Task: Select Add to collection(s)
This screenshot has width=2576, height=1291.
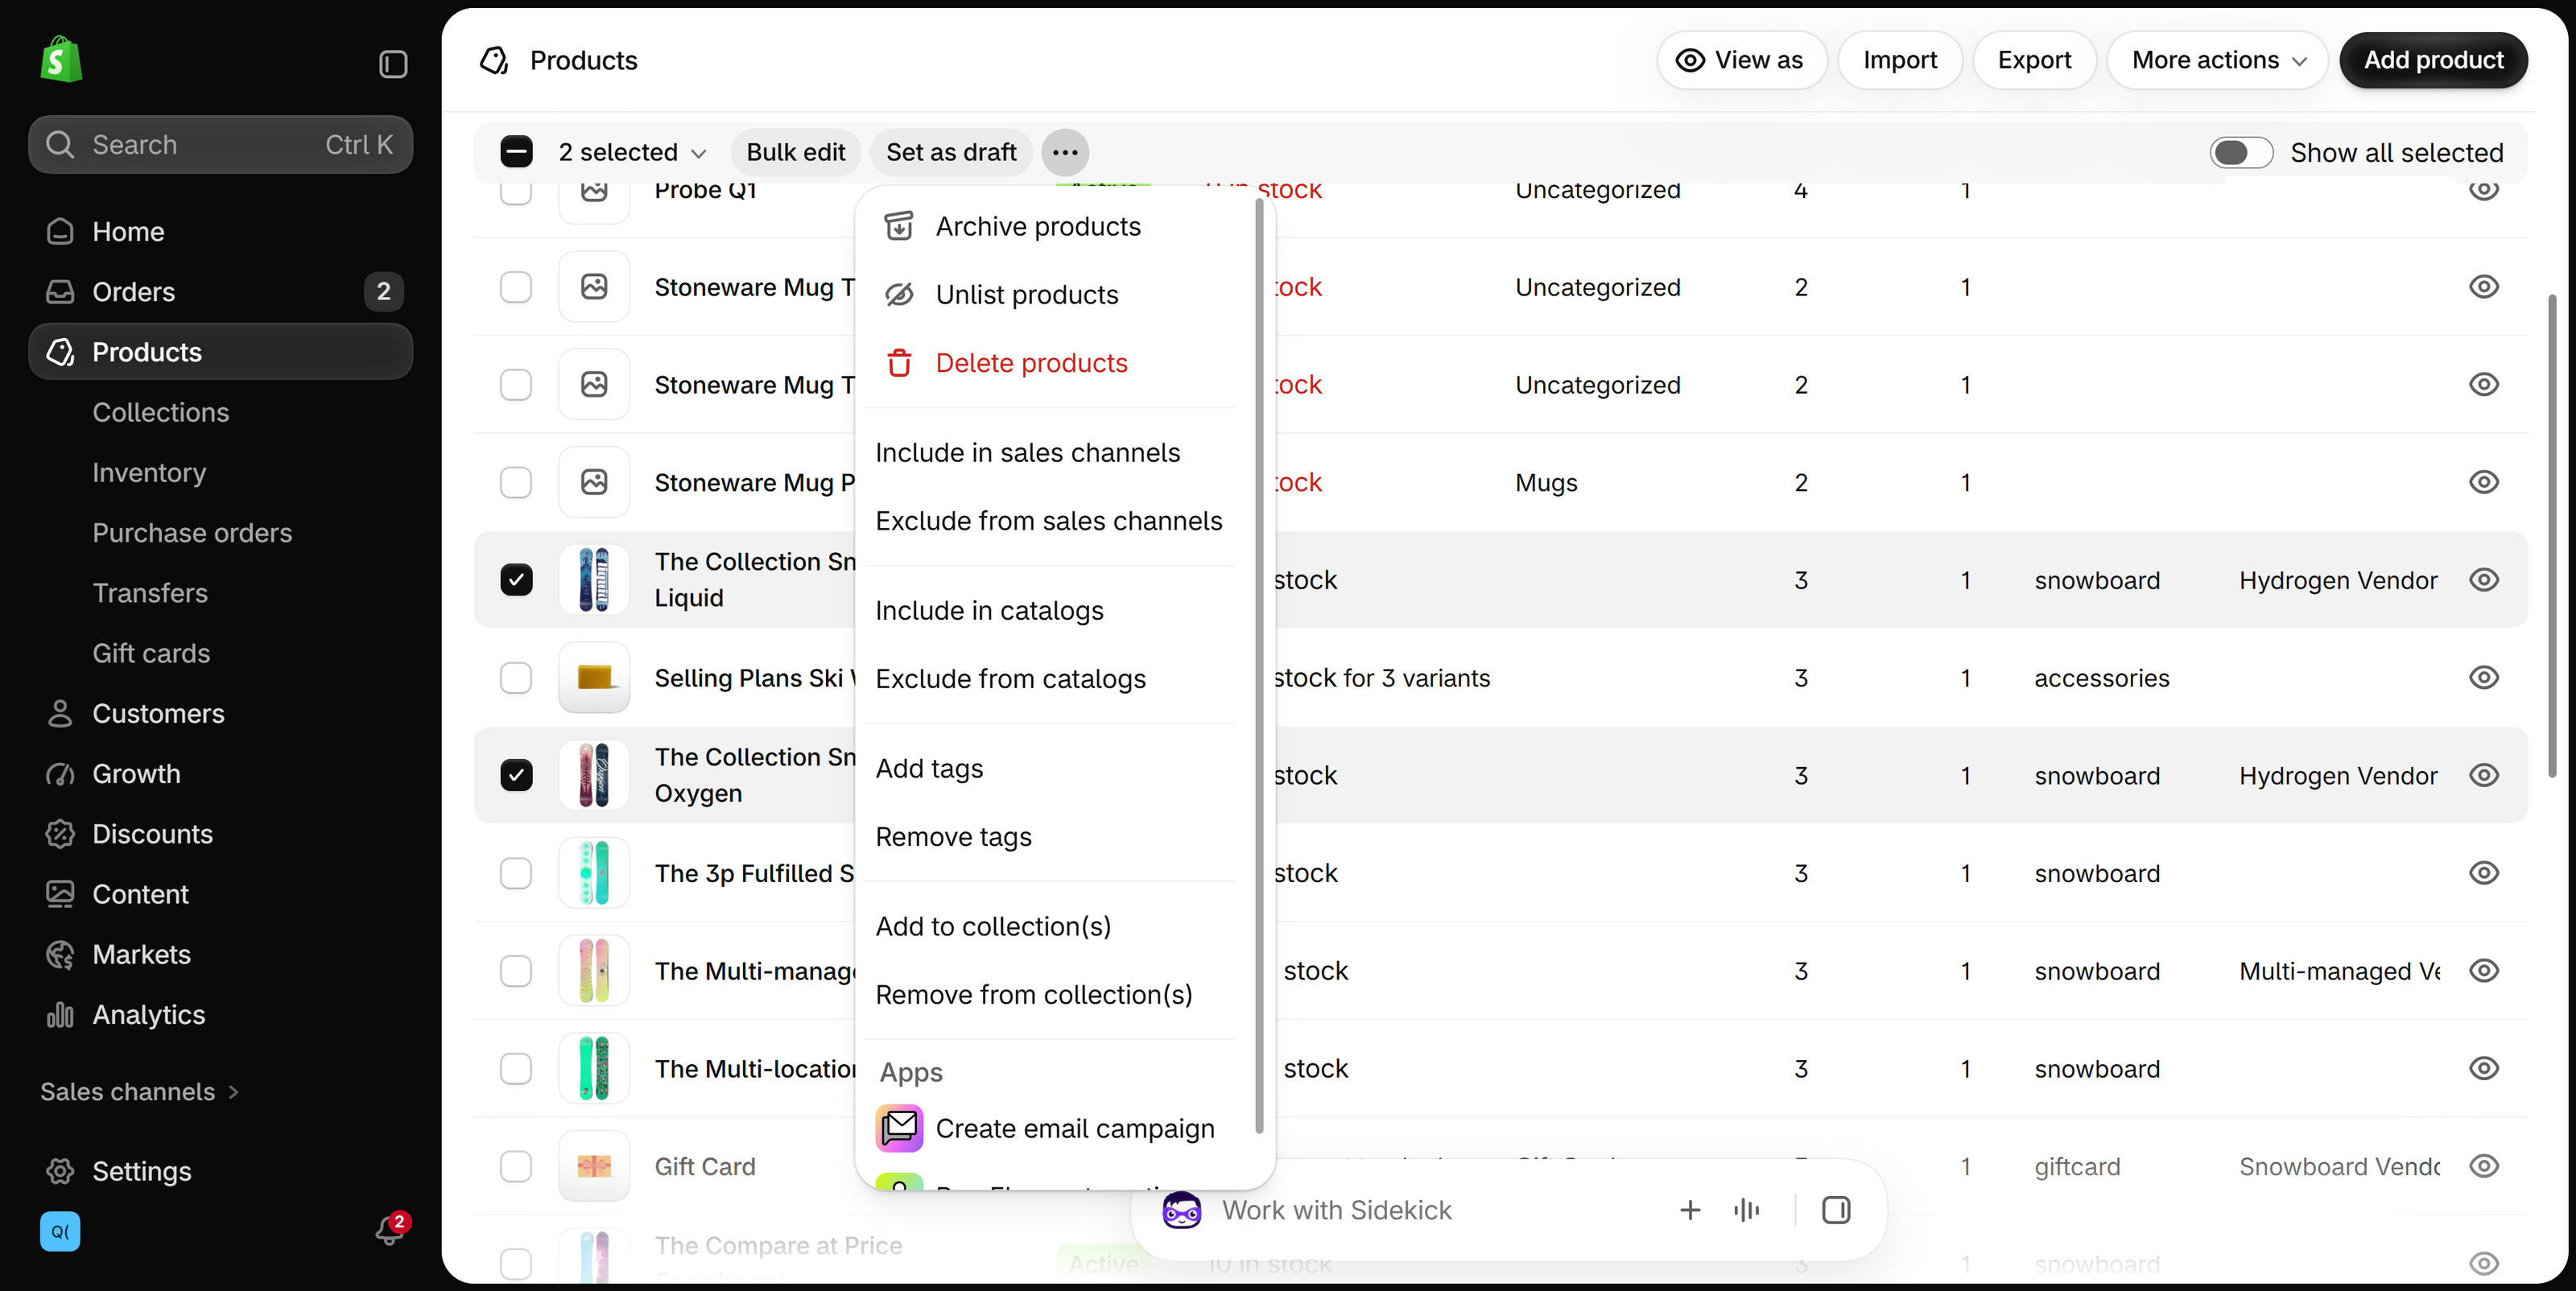Action: coord(1050,926)
